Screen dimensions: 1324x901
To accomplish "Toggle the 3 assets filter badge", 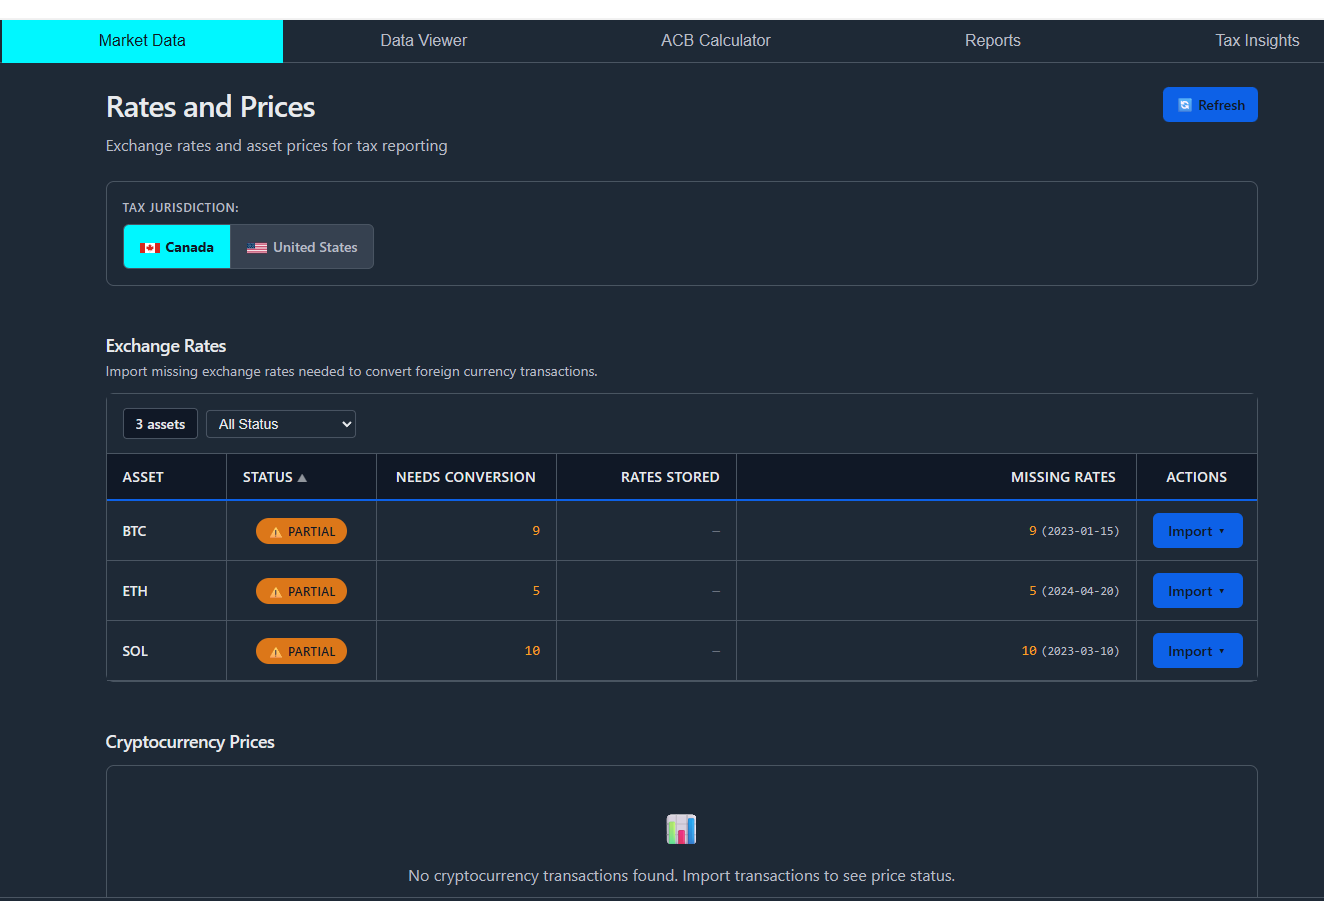I will 160,423.
